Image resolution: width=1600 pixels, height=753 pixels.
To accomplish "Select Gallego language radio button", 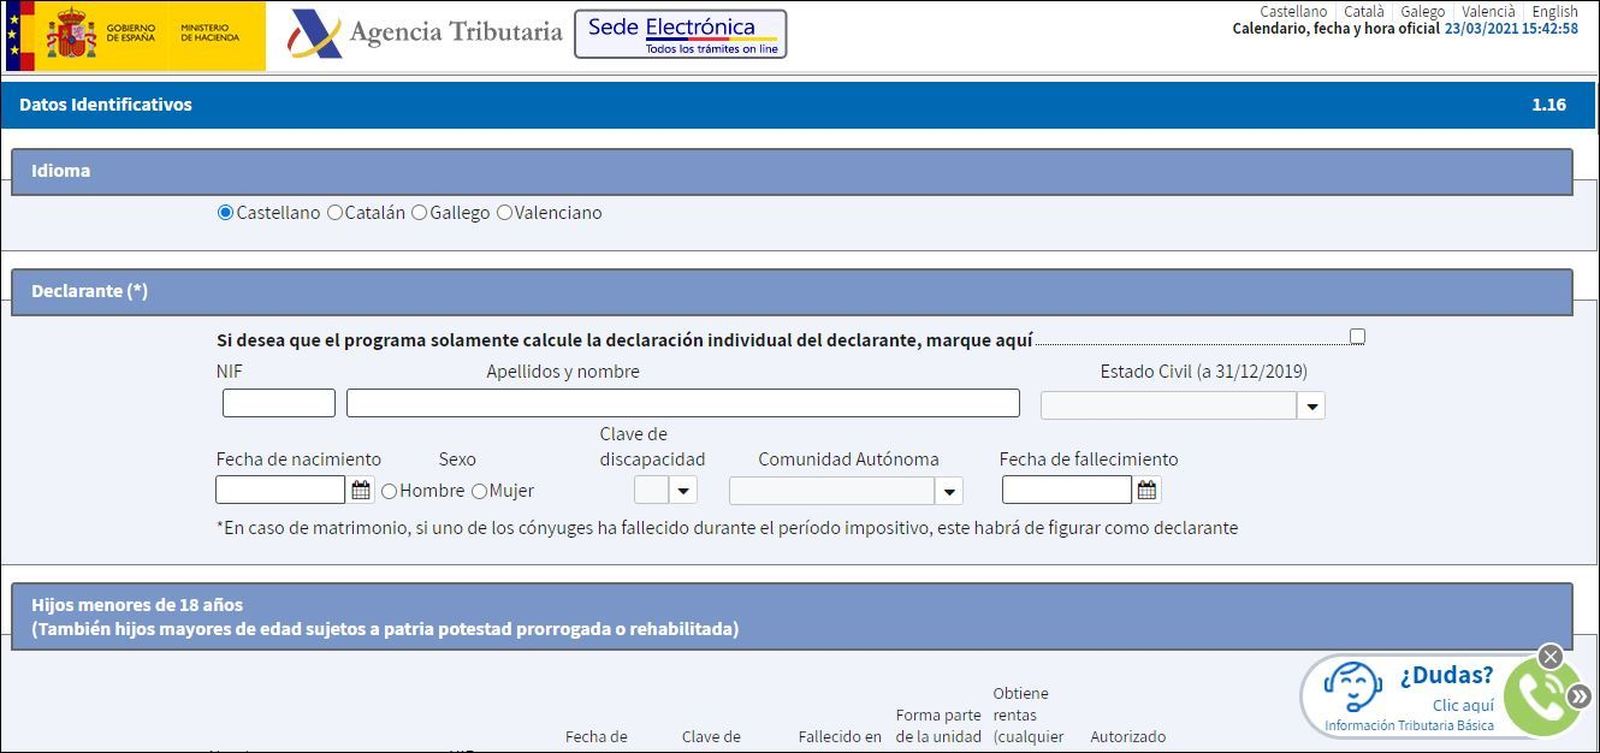I will pyautogui.click(x=419, y=212).
